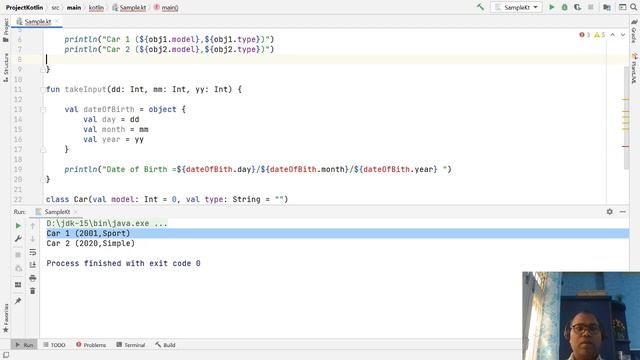The image size is (640, 360).
Task: Open the SampleKt run configuration dropdown
Action: click(516, 7)
